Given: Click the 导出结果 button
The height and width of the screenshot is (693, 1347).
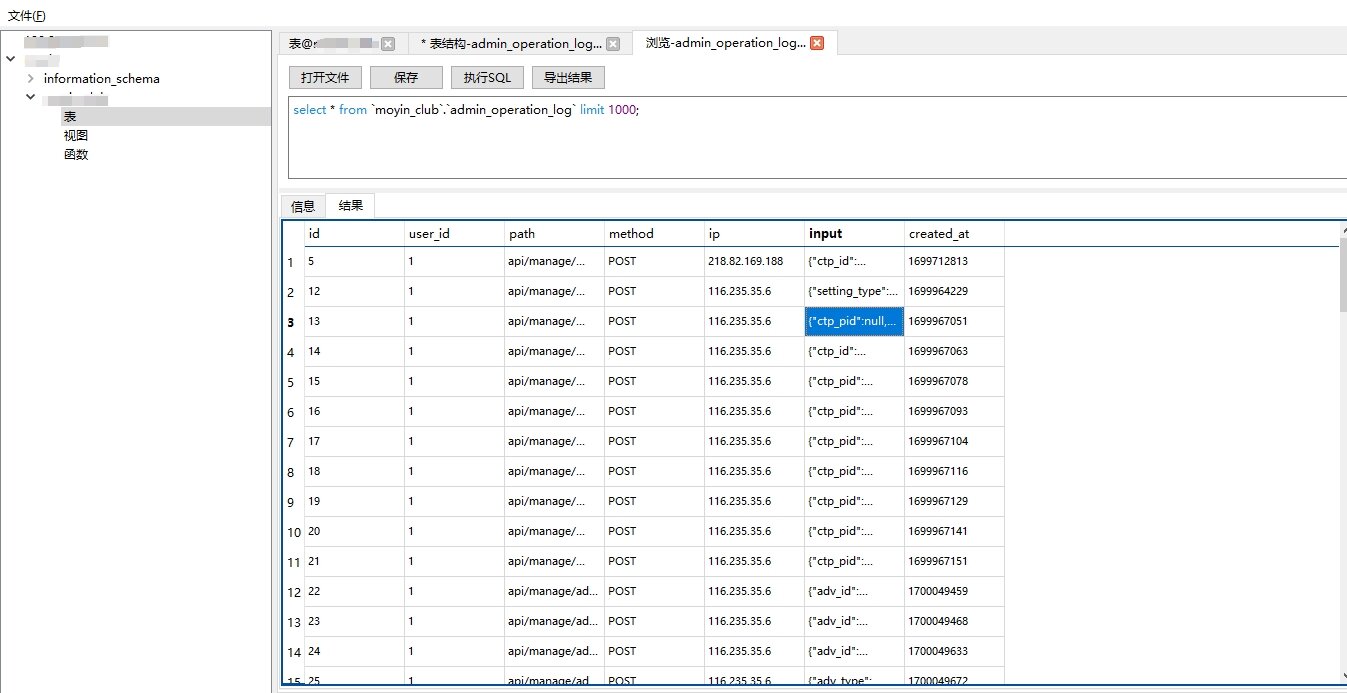Looking at the screenshot, I should coord(568,78).
